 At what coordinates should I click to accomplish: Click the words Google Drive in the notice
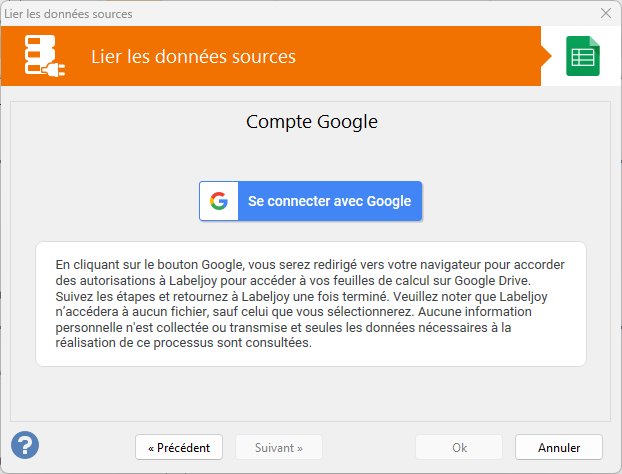(x=491, y=280)
